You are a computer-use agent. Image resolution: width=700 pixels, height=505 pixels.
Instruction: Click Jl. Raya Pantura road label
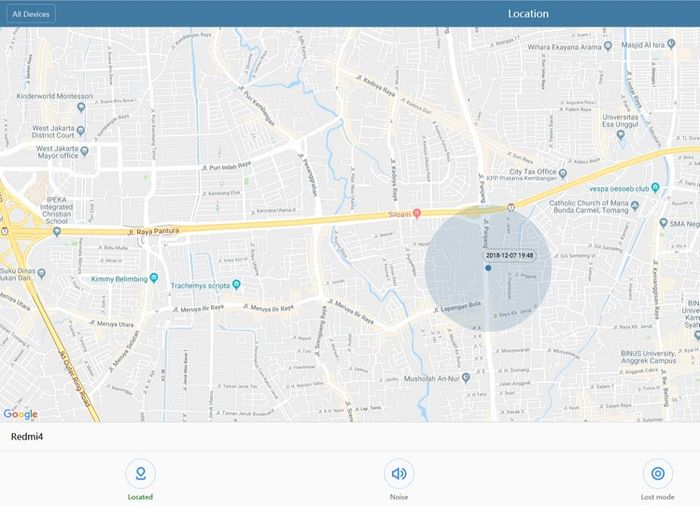click(153, 231)
